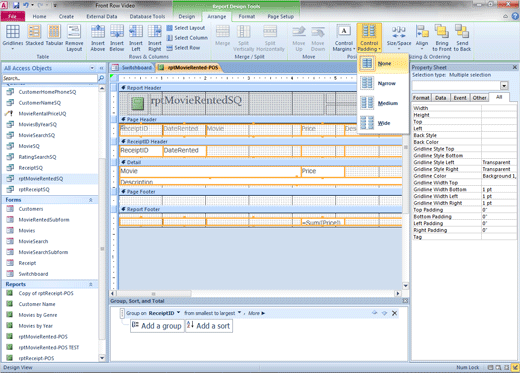The height and width of the screenshot is (373, 520).
Task: Select Movies by Genre report
Action: (38, 315)
